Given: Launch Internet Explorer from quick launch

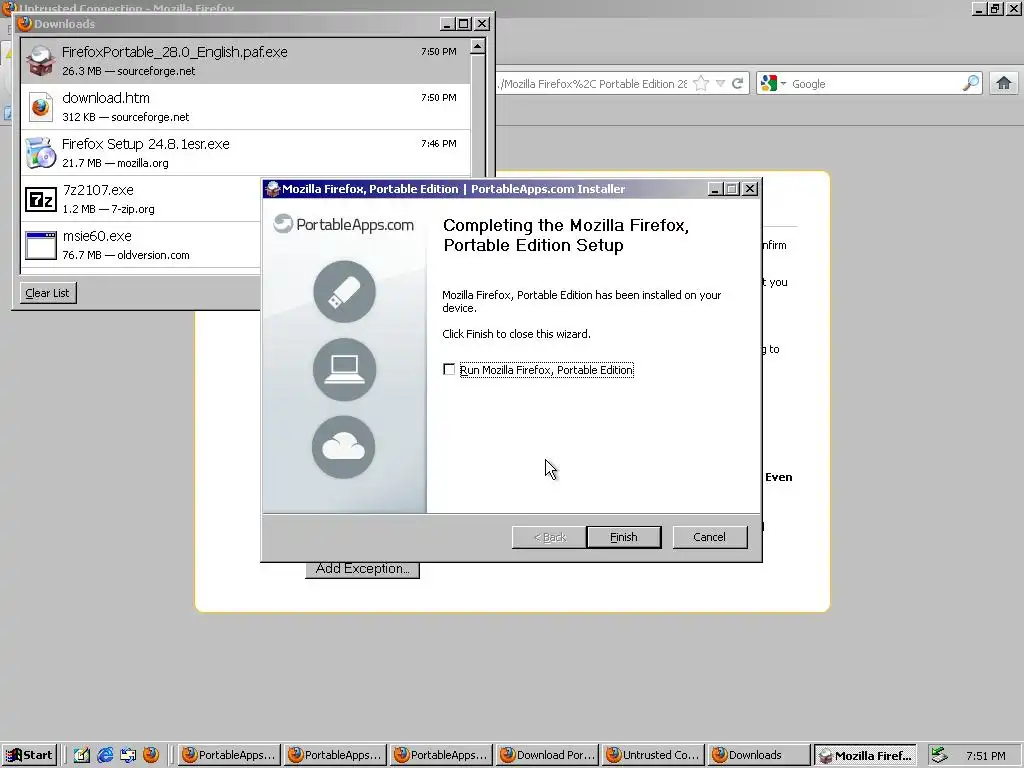Looking at the screenshot, I should point(105,755).
